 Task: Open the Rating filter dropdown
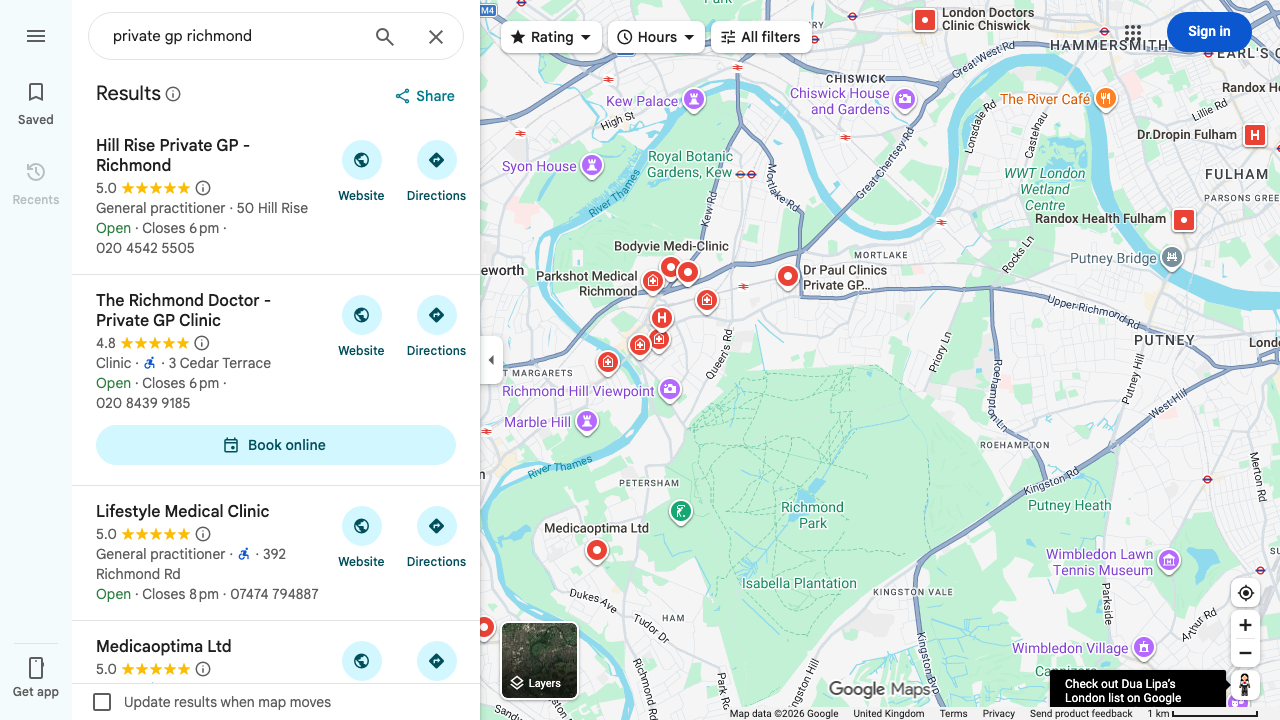point(551,37)
